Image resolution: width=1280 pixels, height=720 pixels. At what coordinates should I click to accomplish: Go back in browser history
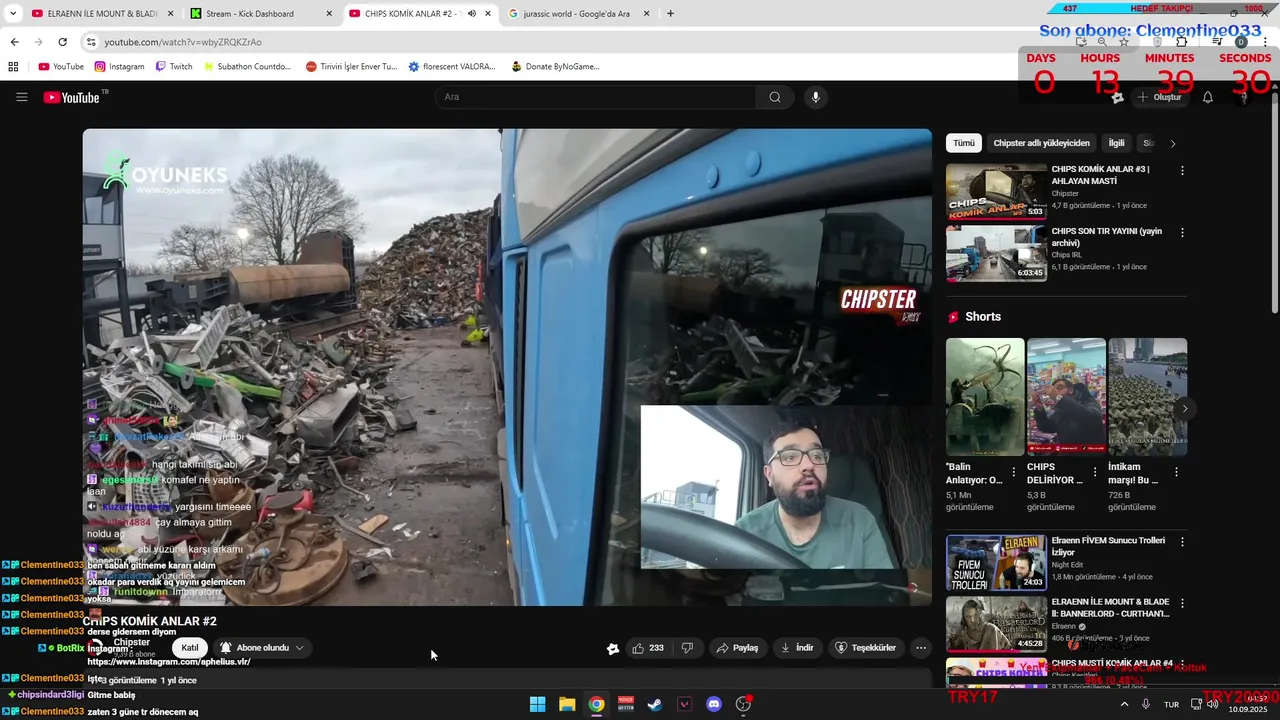coord(14,42)
